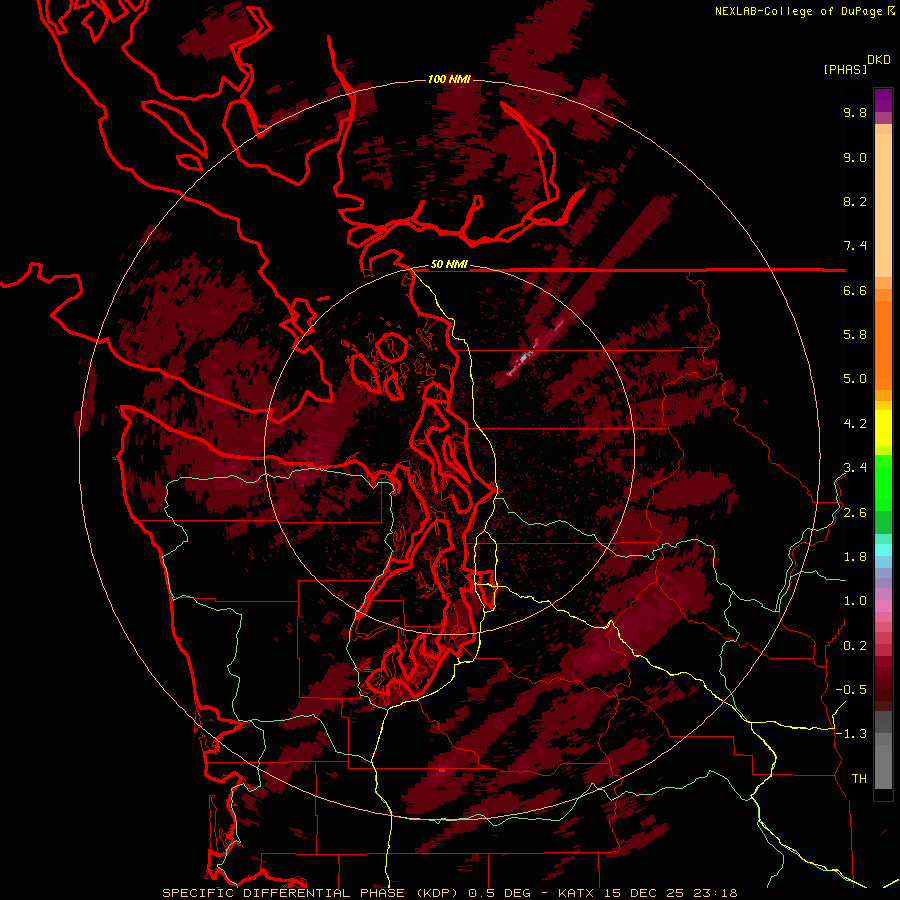Screen dimensions: 900x900
Task: Click the -0.5 scale value
Action: (x=851, y=690)
